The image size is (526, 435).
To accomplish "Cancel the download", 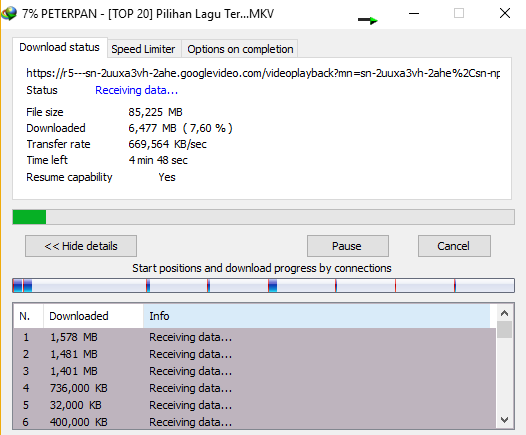I will click(x=454, y=246).
